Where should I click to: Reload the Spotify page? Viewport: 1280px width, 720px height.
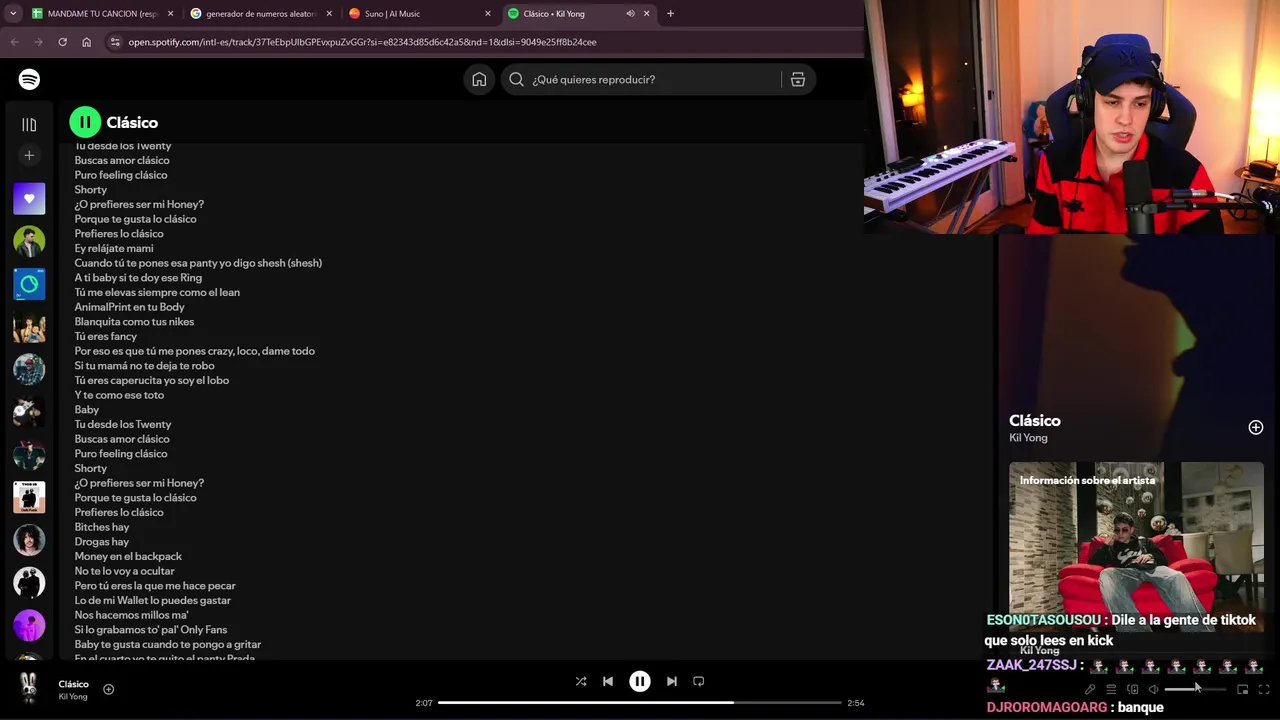[62, 42]
